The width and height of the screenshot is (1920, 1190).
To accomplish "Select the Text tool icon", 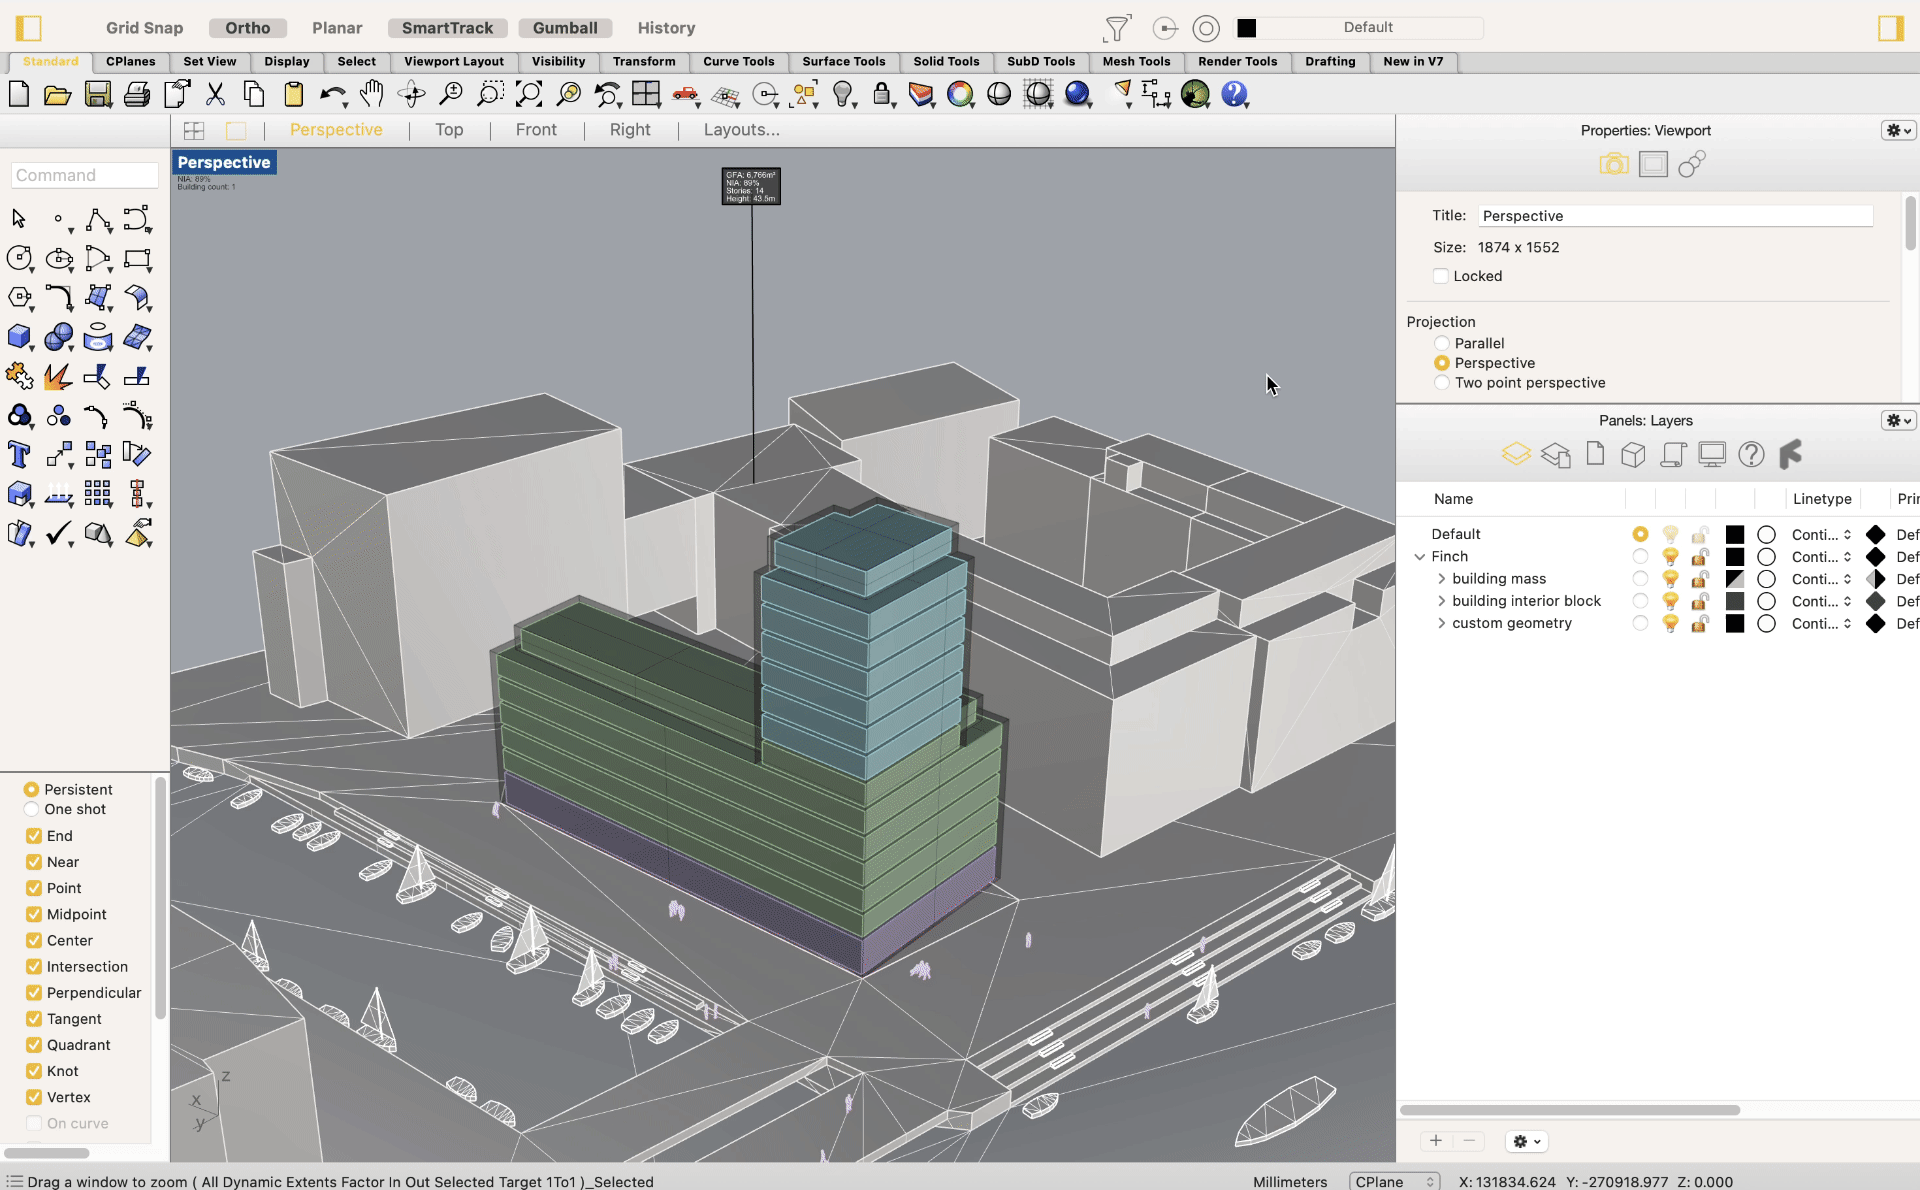I will click(19, 455).
